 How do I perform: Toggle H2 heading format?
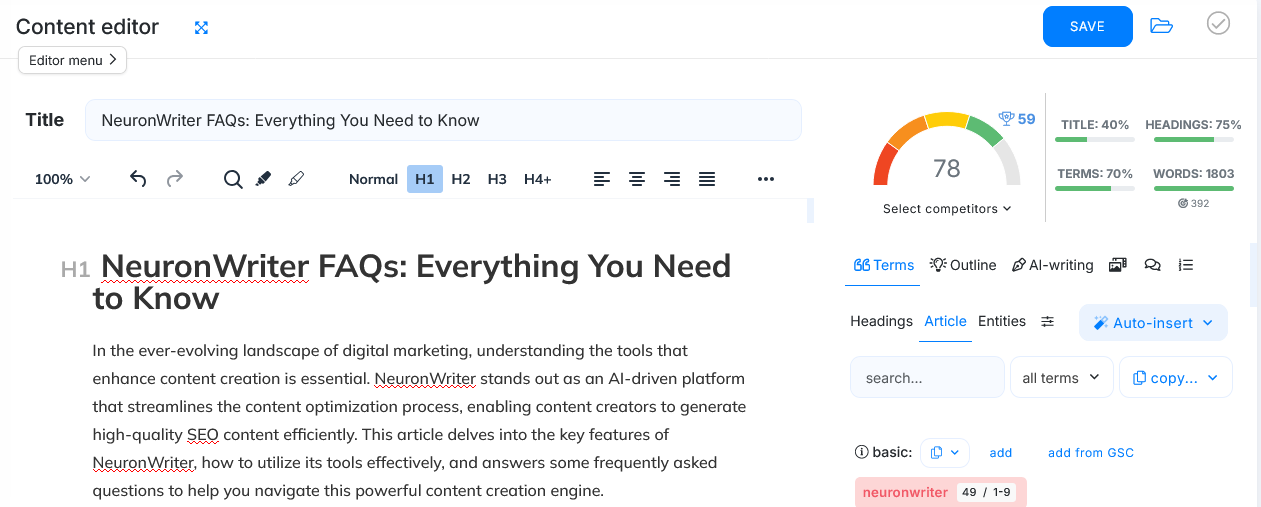(x=460, y=179)
